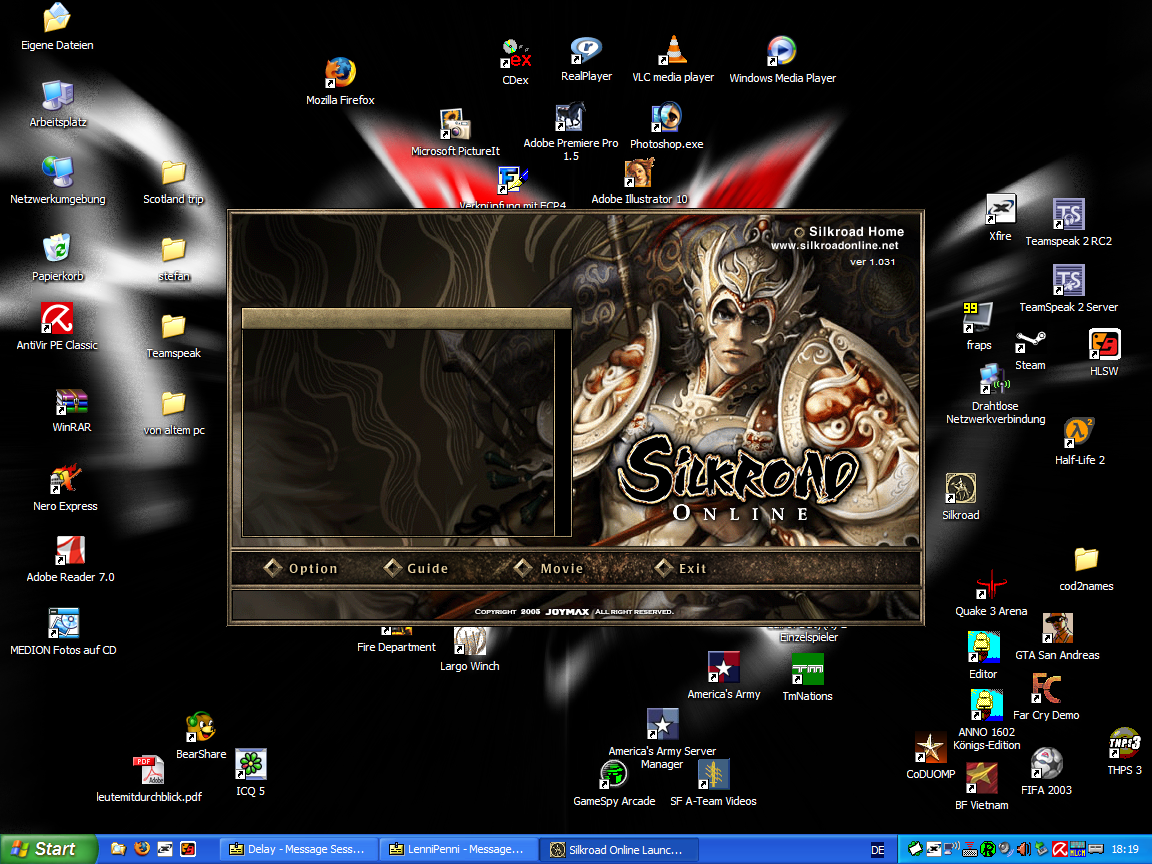Open Mozilla Firefox desktop icon
Viewport: 1152px width, 864px height.
(x=340, y=74)
